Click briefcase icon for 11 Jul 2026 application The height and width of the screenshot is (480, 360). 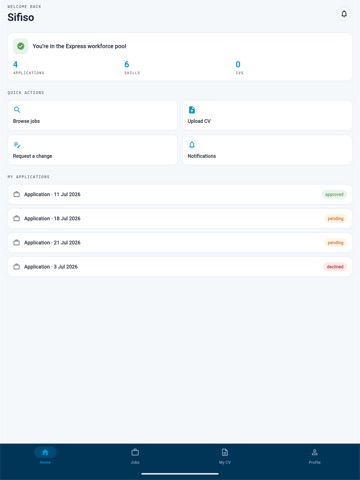16,194
